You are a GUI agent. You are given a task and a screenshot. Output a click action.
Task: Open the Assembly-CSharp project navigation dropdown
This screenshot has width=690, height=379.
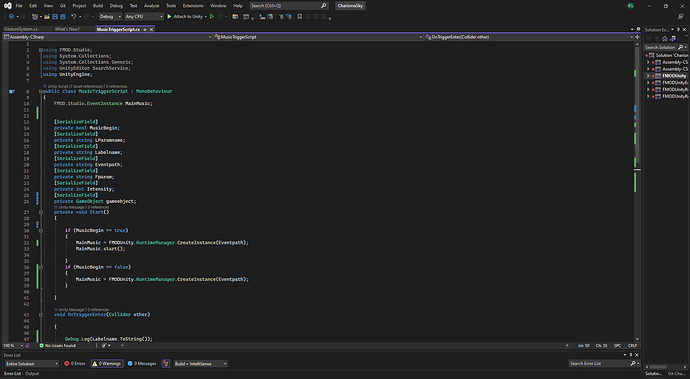107,37
